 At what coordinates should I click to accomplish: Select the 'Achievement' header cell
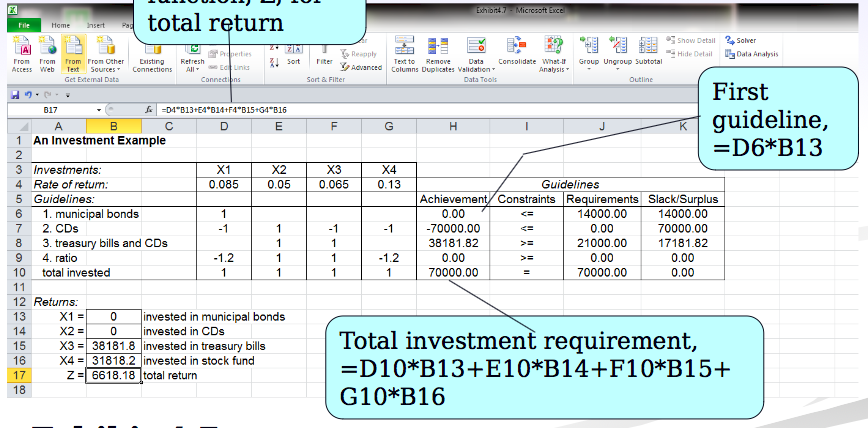453,199
